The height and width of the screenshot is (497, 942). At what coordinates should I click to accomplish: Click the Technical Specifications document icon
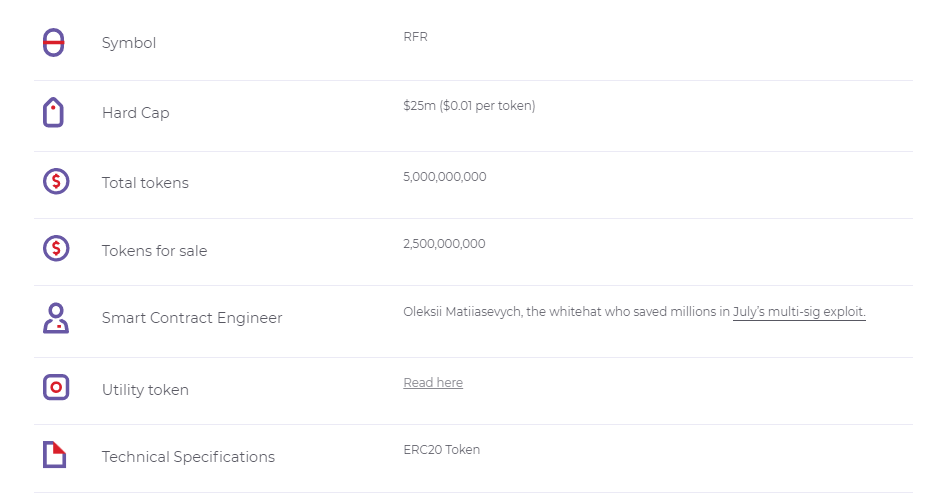click(54, 455)
